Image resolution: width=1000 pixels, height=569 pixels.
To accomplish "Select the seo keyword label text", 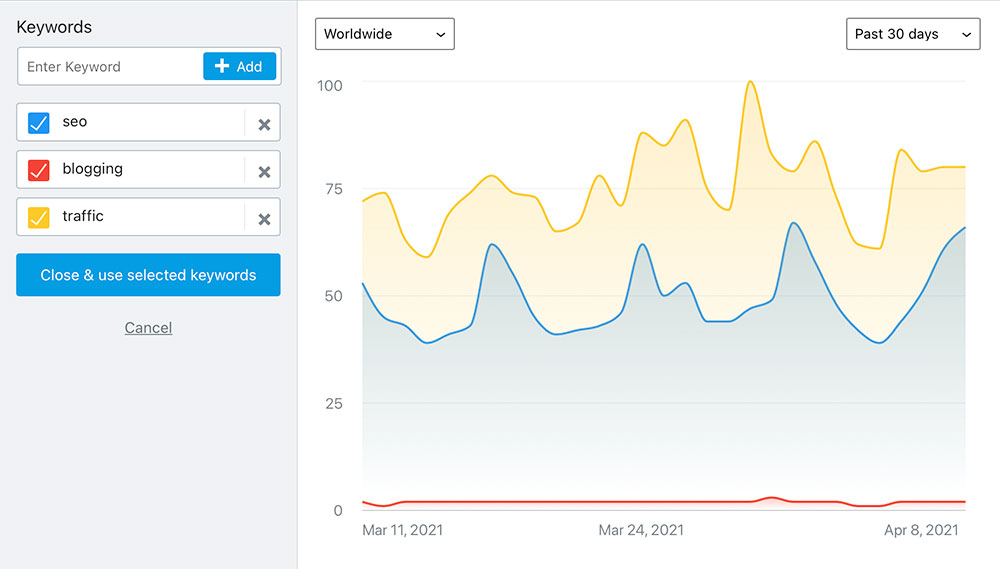I will point(75,122).
